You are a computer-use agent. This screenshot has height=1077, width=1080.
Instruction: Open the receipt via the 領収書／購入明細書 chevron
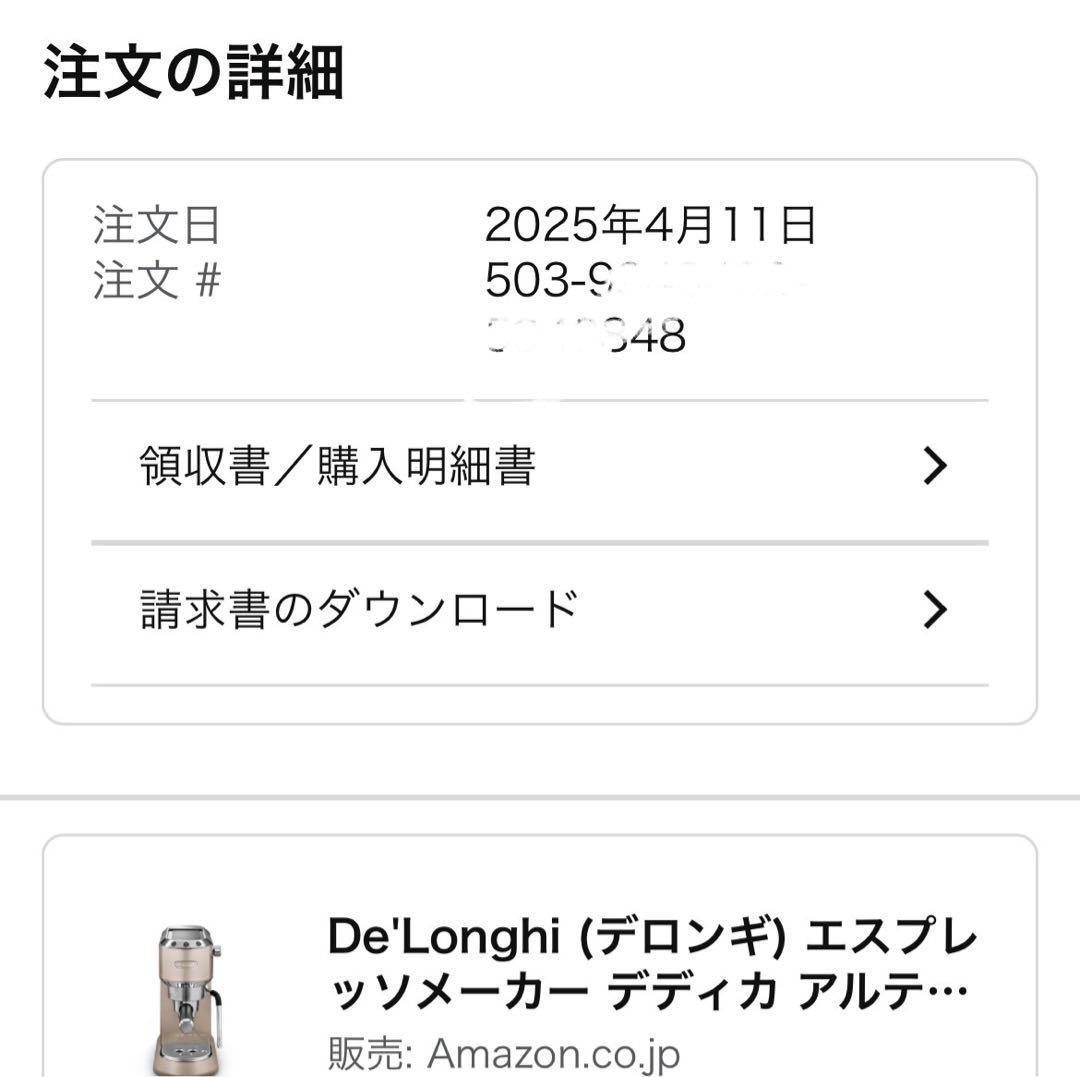pos(936,464)
